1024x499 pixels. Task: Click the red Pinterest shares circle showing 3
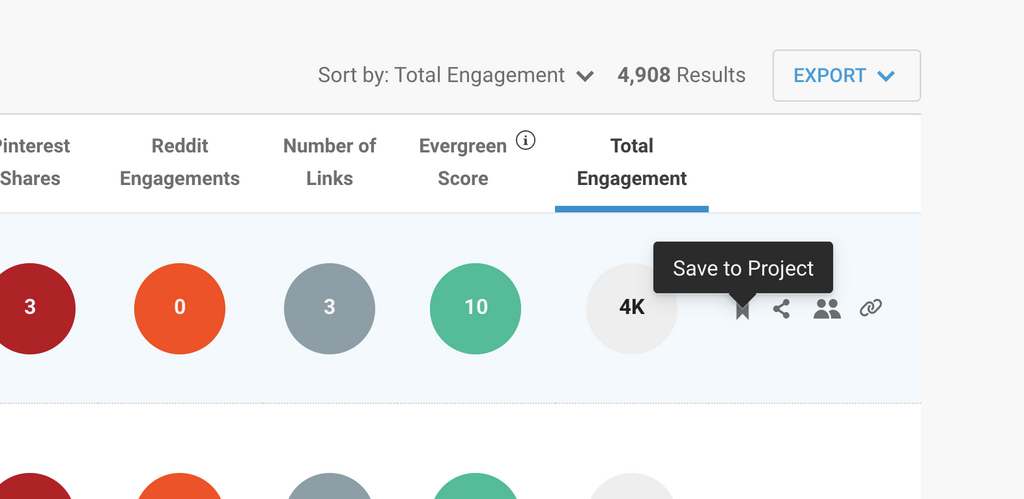coord(30,308)
